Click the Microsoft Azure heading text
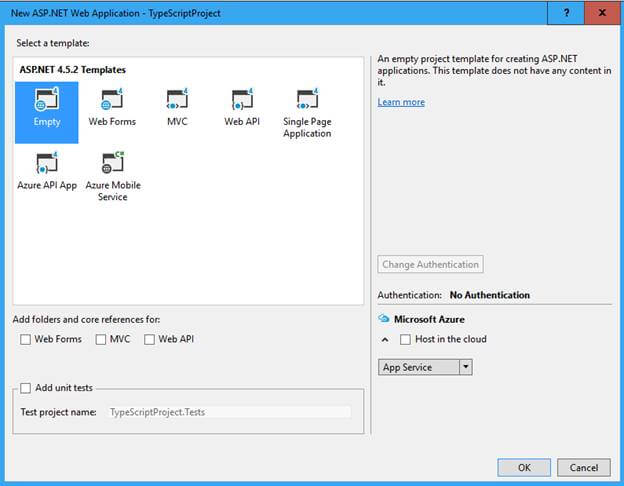624x486 pixels. pyautogui.click(x=429, y=319)
